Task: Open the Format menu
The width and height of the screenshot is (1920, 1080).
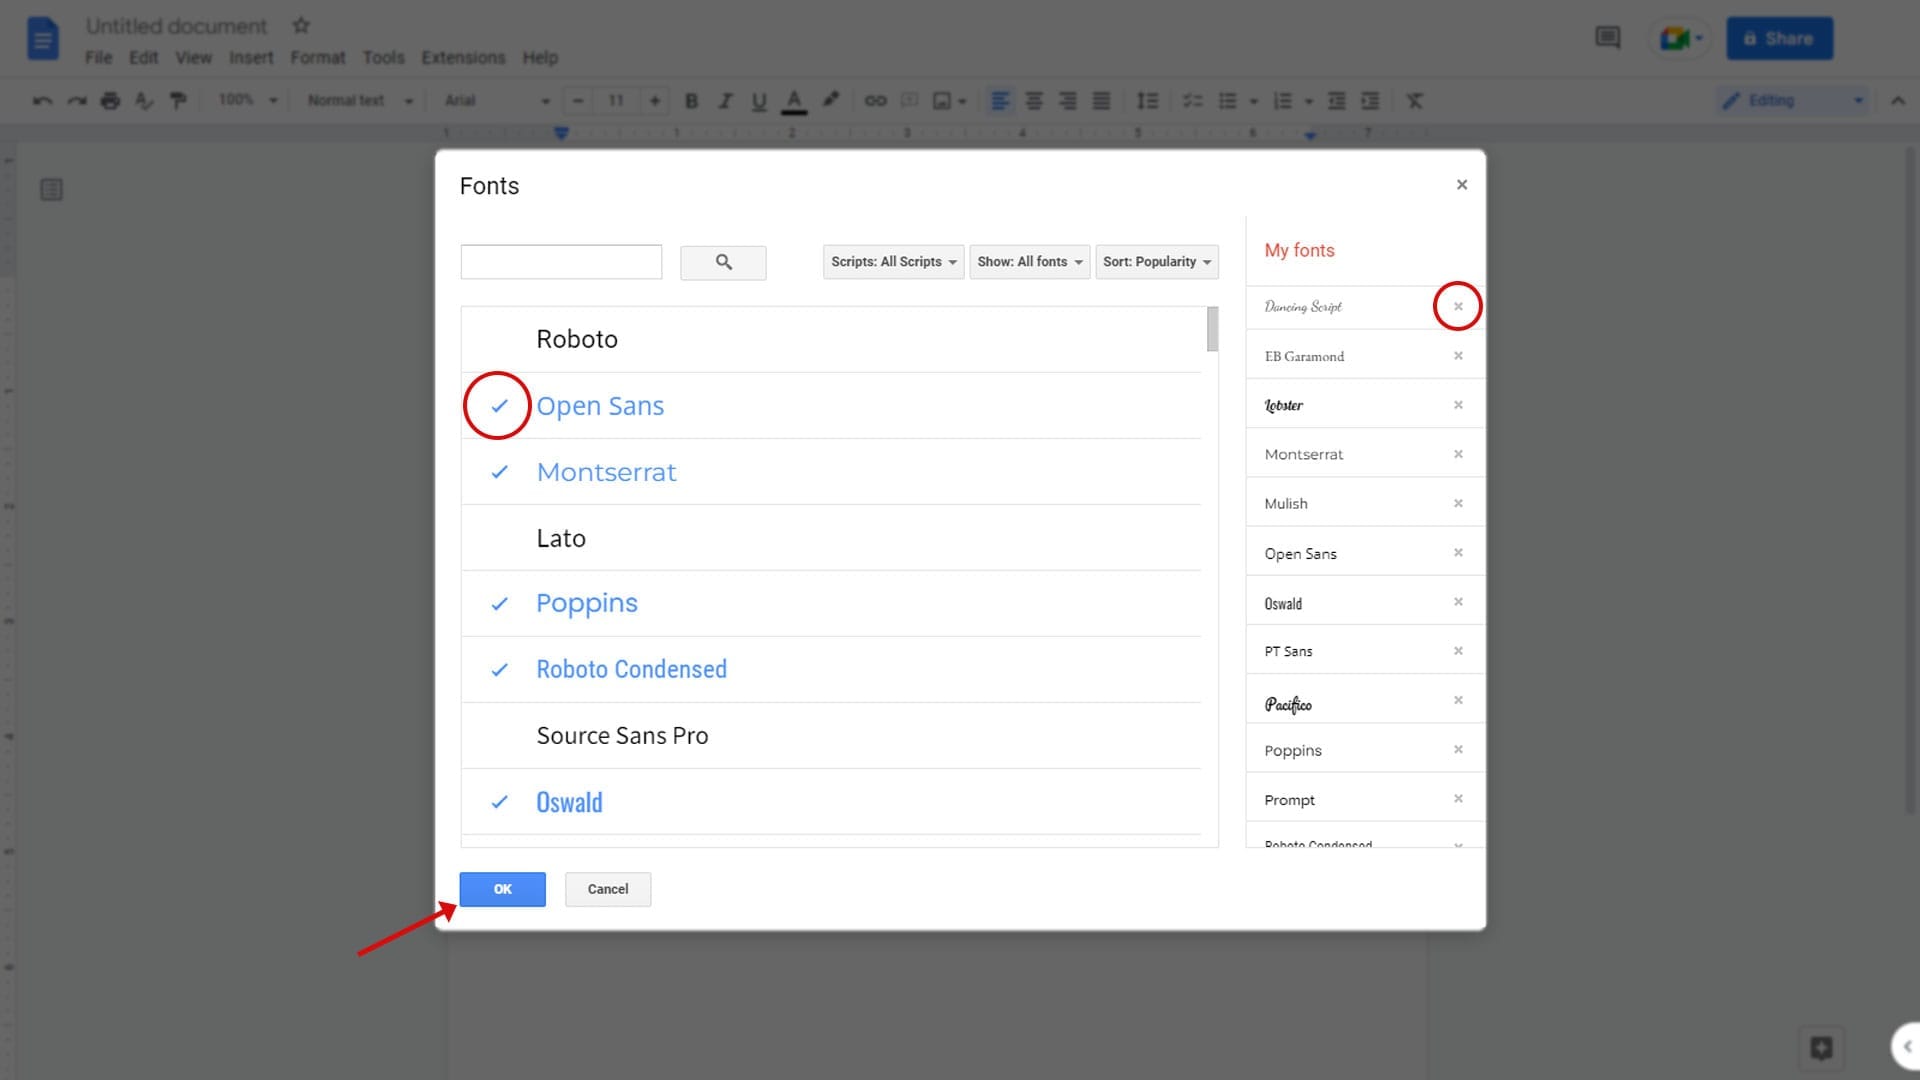Action: 318,58
